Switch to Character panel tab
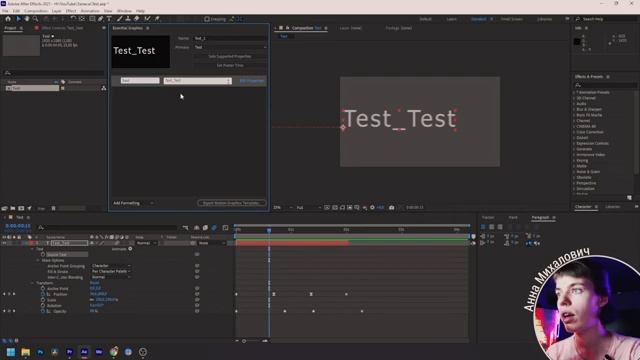 point(583,207)
